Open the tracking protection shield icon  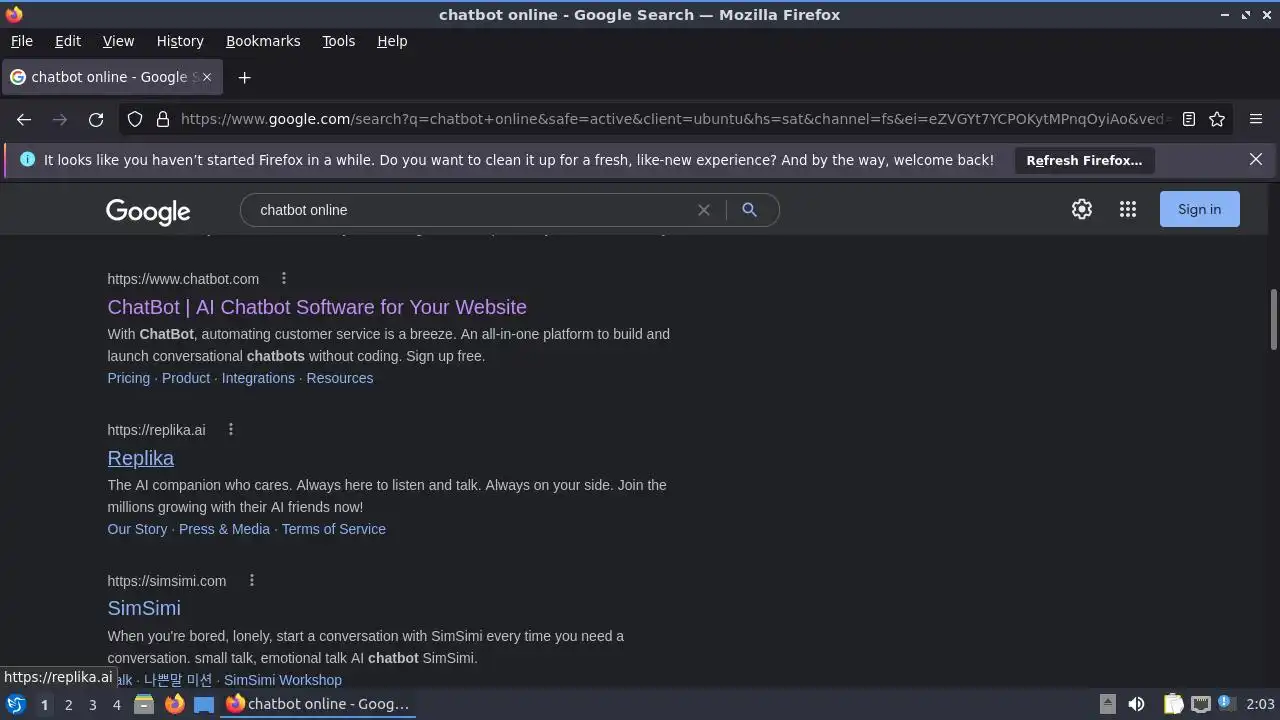click(135, 119)
